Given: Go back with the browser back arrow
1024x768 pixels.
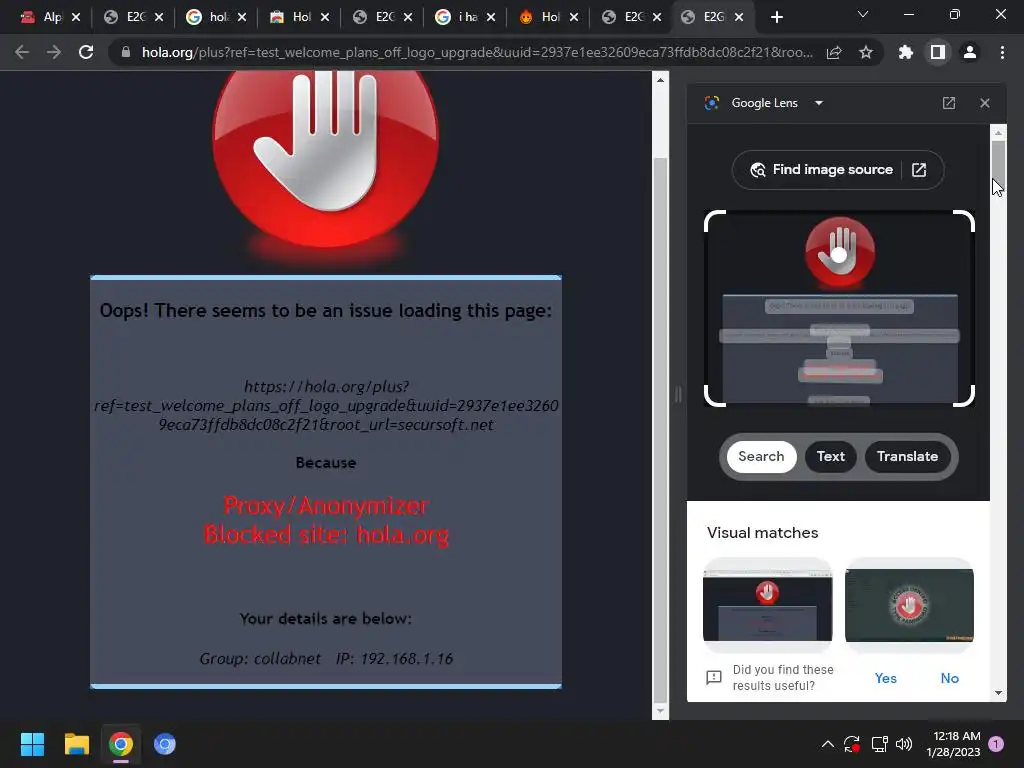Looking at the screenshot, I should click(x=22, y=52).
